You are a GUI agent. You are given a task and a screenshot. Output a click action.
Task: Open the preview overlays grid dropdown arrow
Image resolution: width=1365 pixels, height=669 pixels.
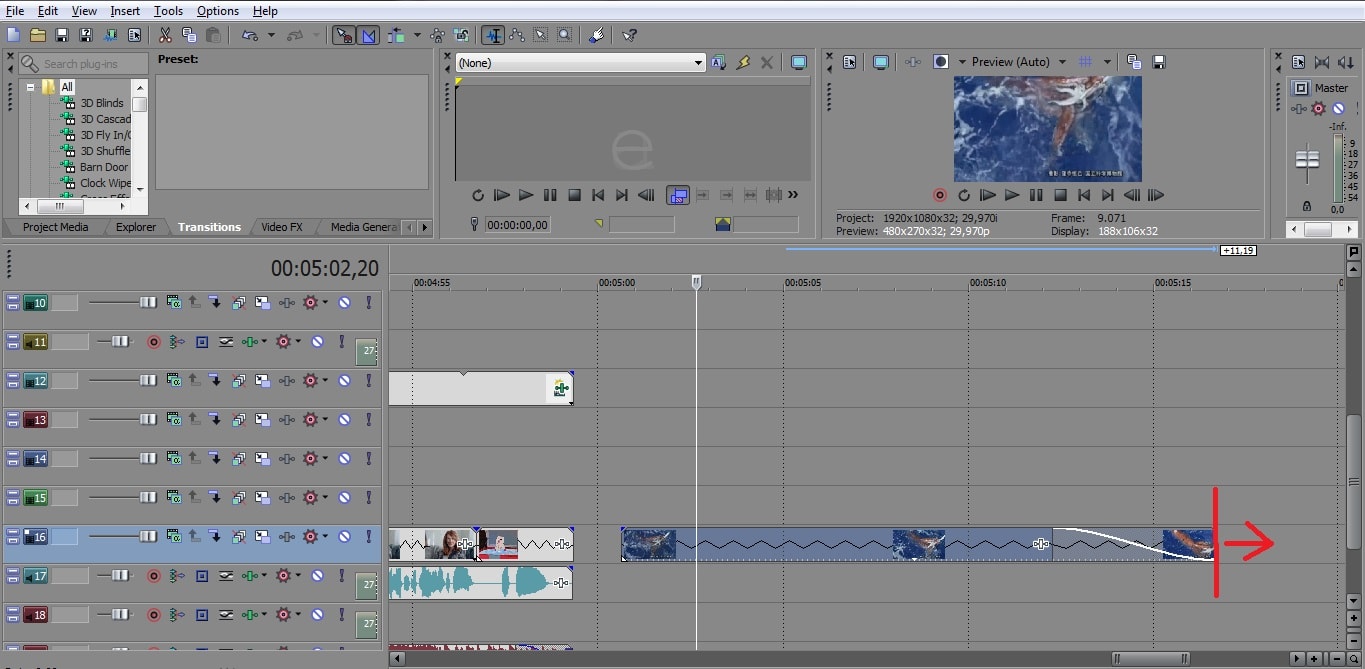click(1107, 62)
